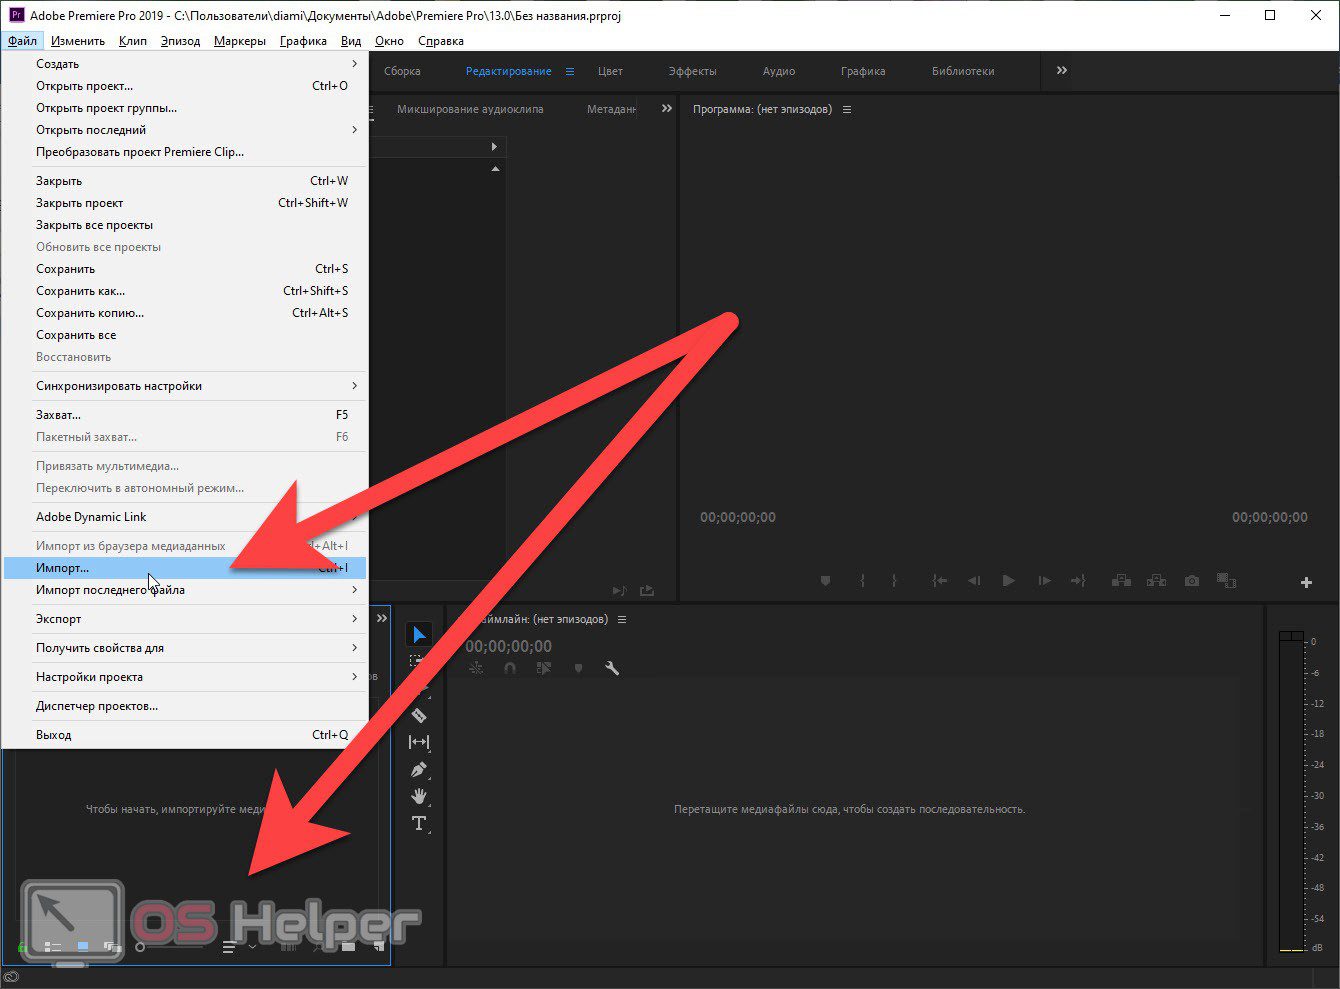Open the Клип menu
This screenshot has height=989, width=1340.
(x=132, y=41)
